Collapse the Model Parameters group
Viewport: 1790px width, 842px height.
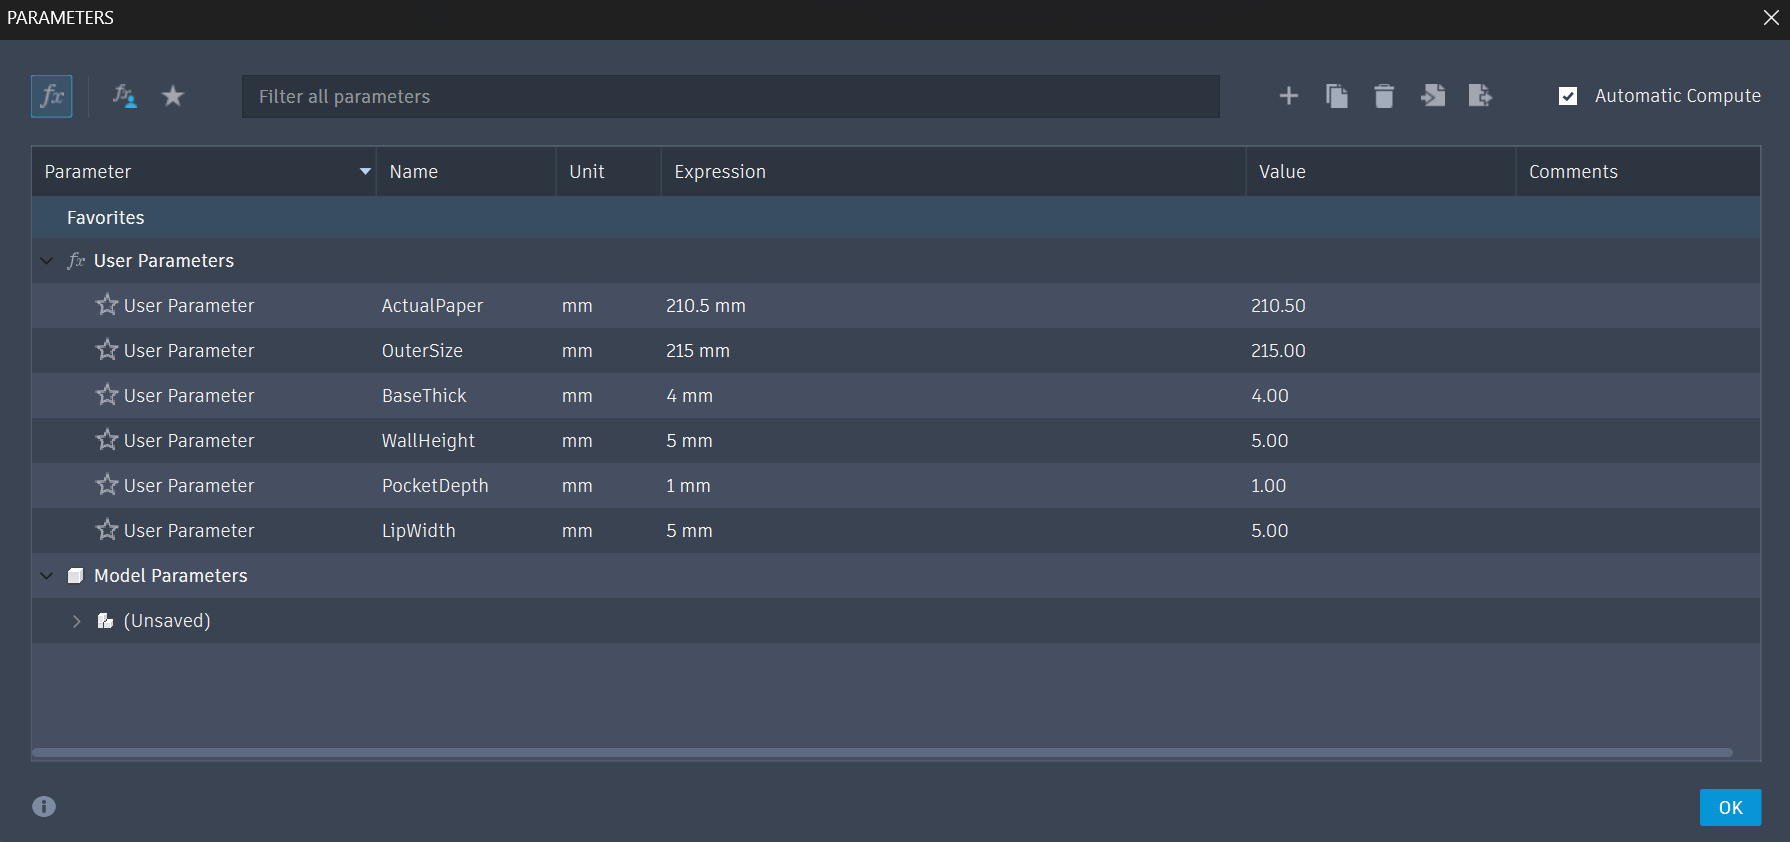(x=47, y=576)
